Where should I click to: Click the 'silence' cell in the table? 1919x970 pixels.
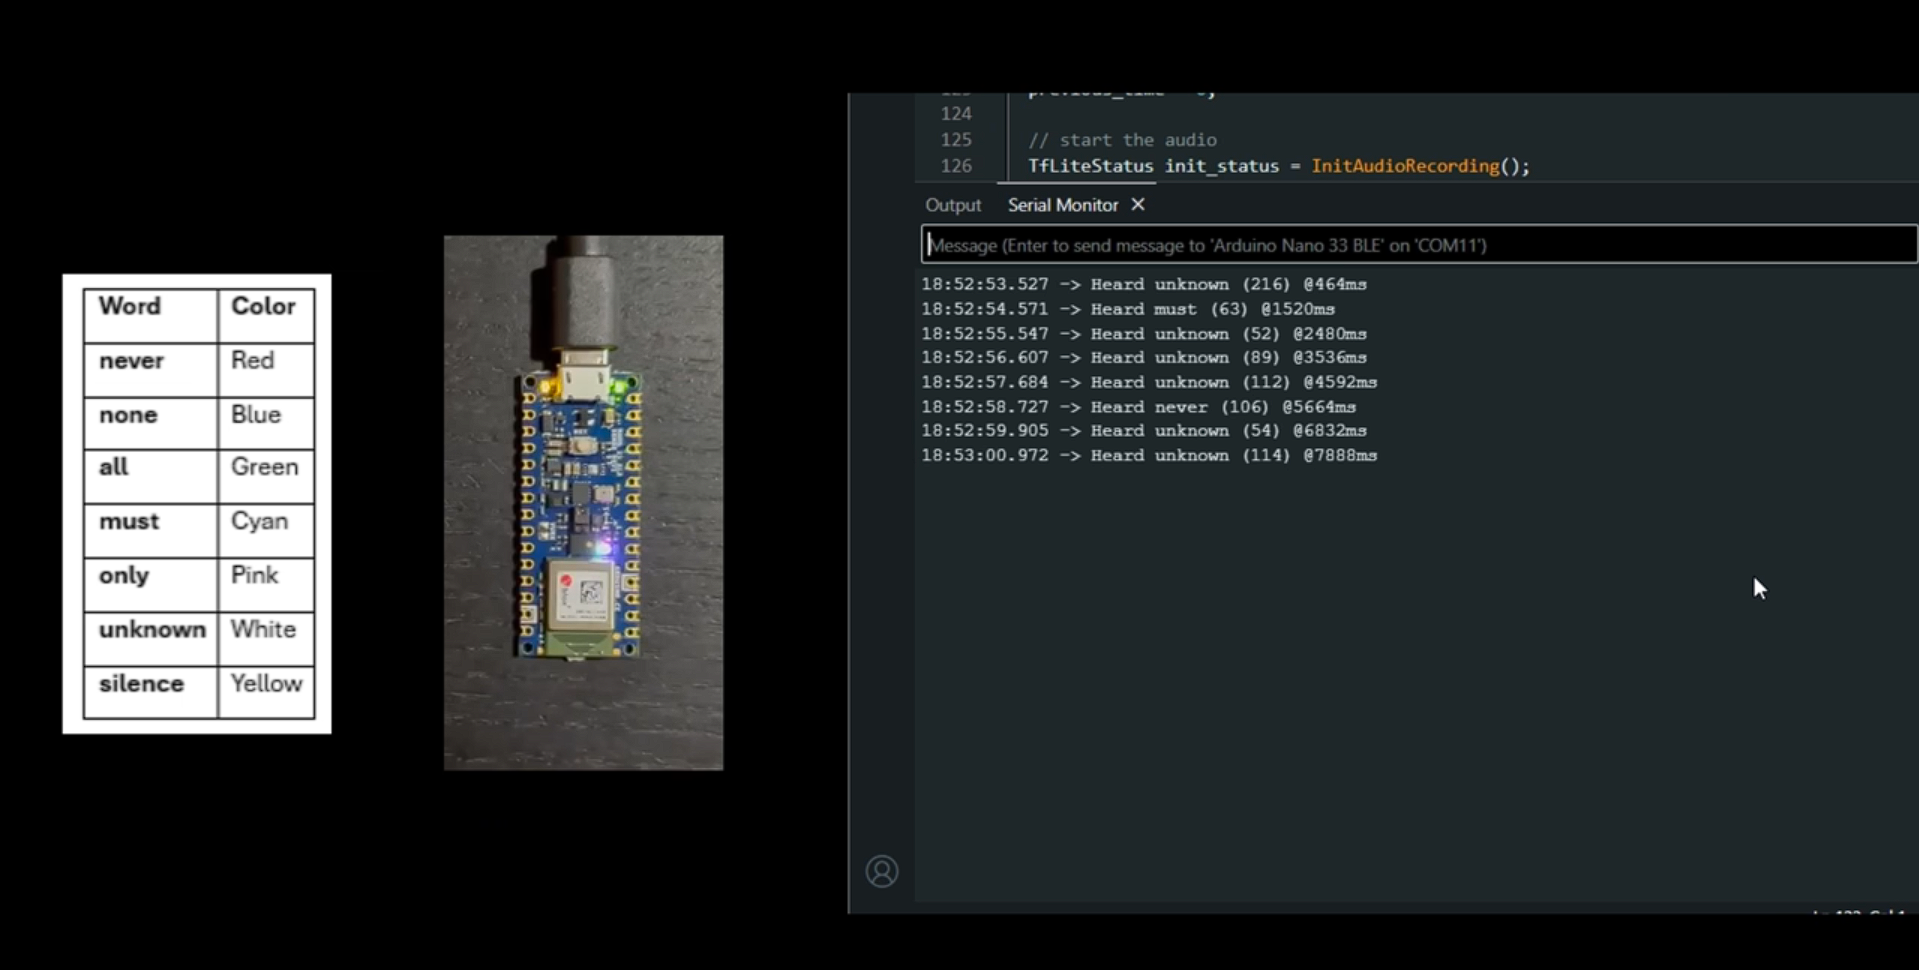[141, 684]
